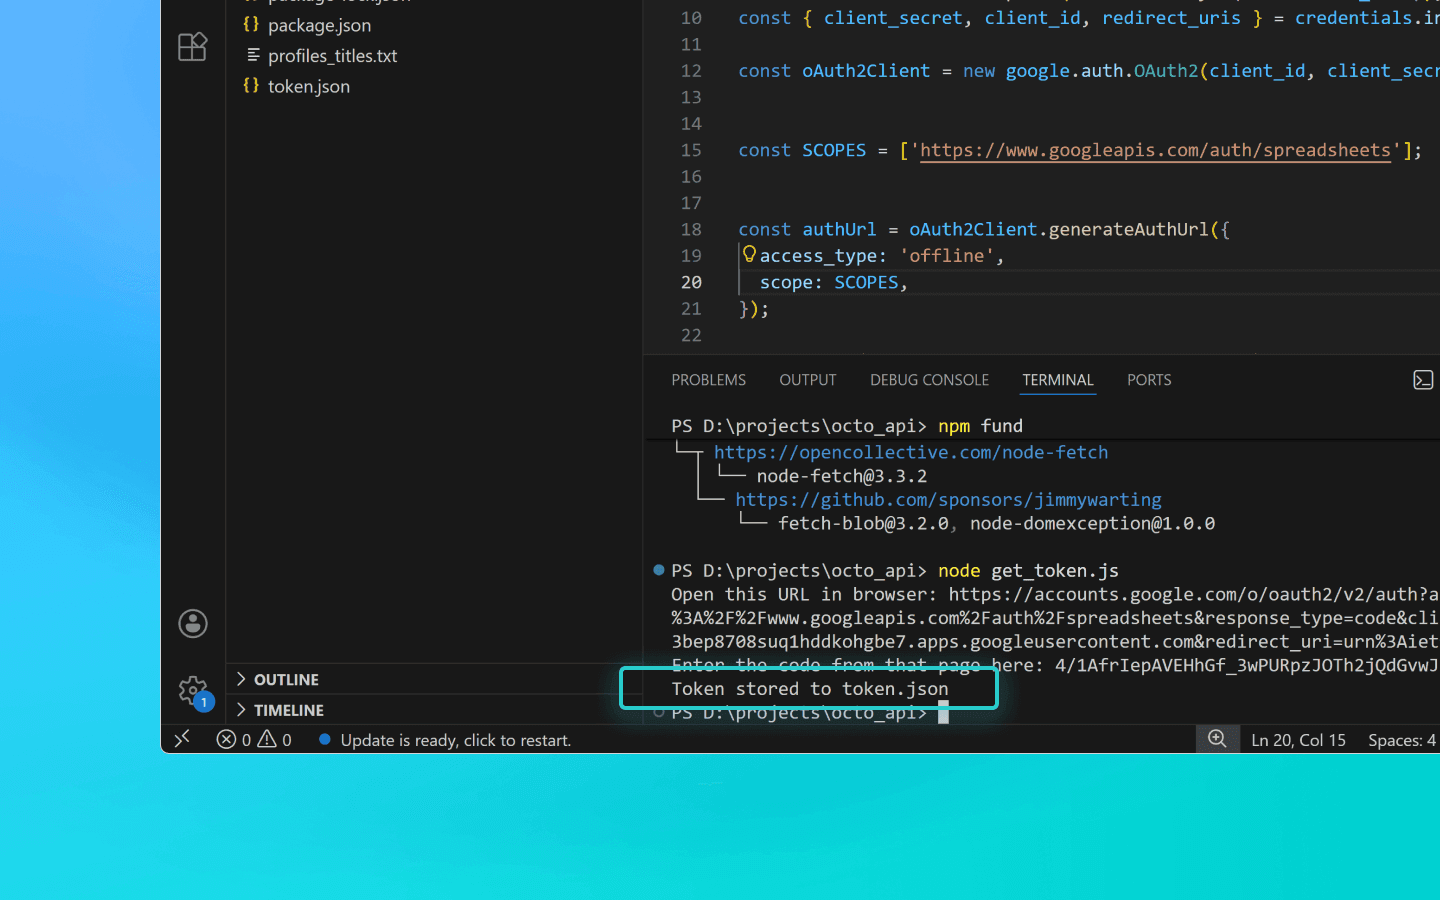
Task: Open the remote window indicator in status bar
Action: click(183, 739)
